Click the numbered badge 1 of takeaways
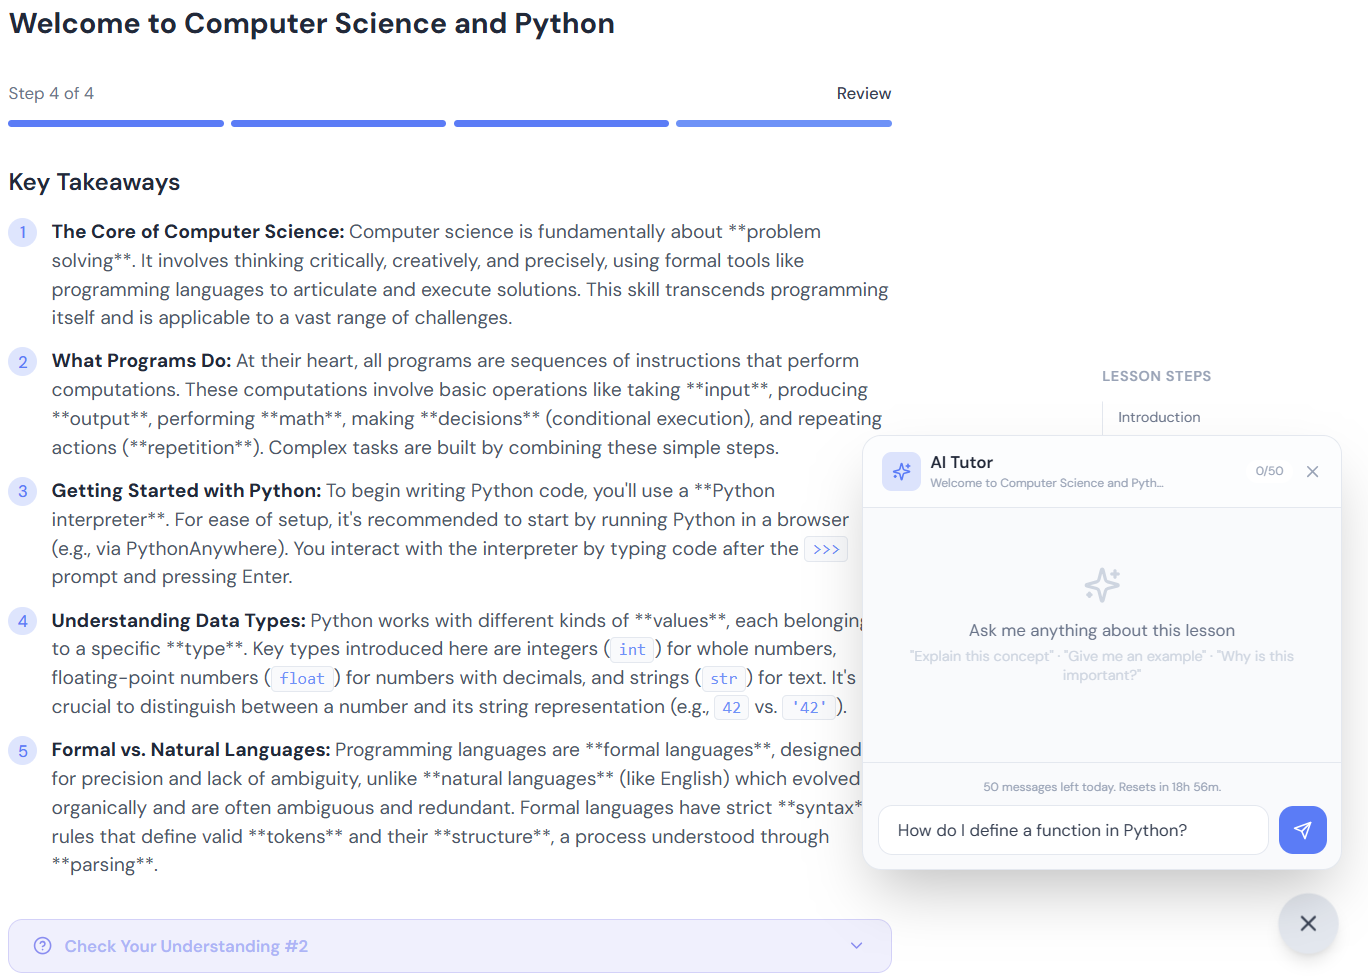The height and width of the screenshot is (976, 1368). (x=23, y=232)
